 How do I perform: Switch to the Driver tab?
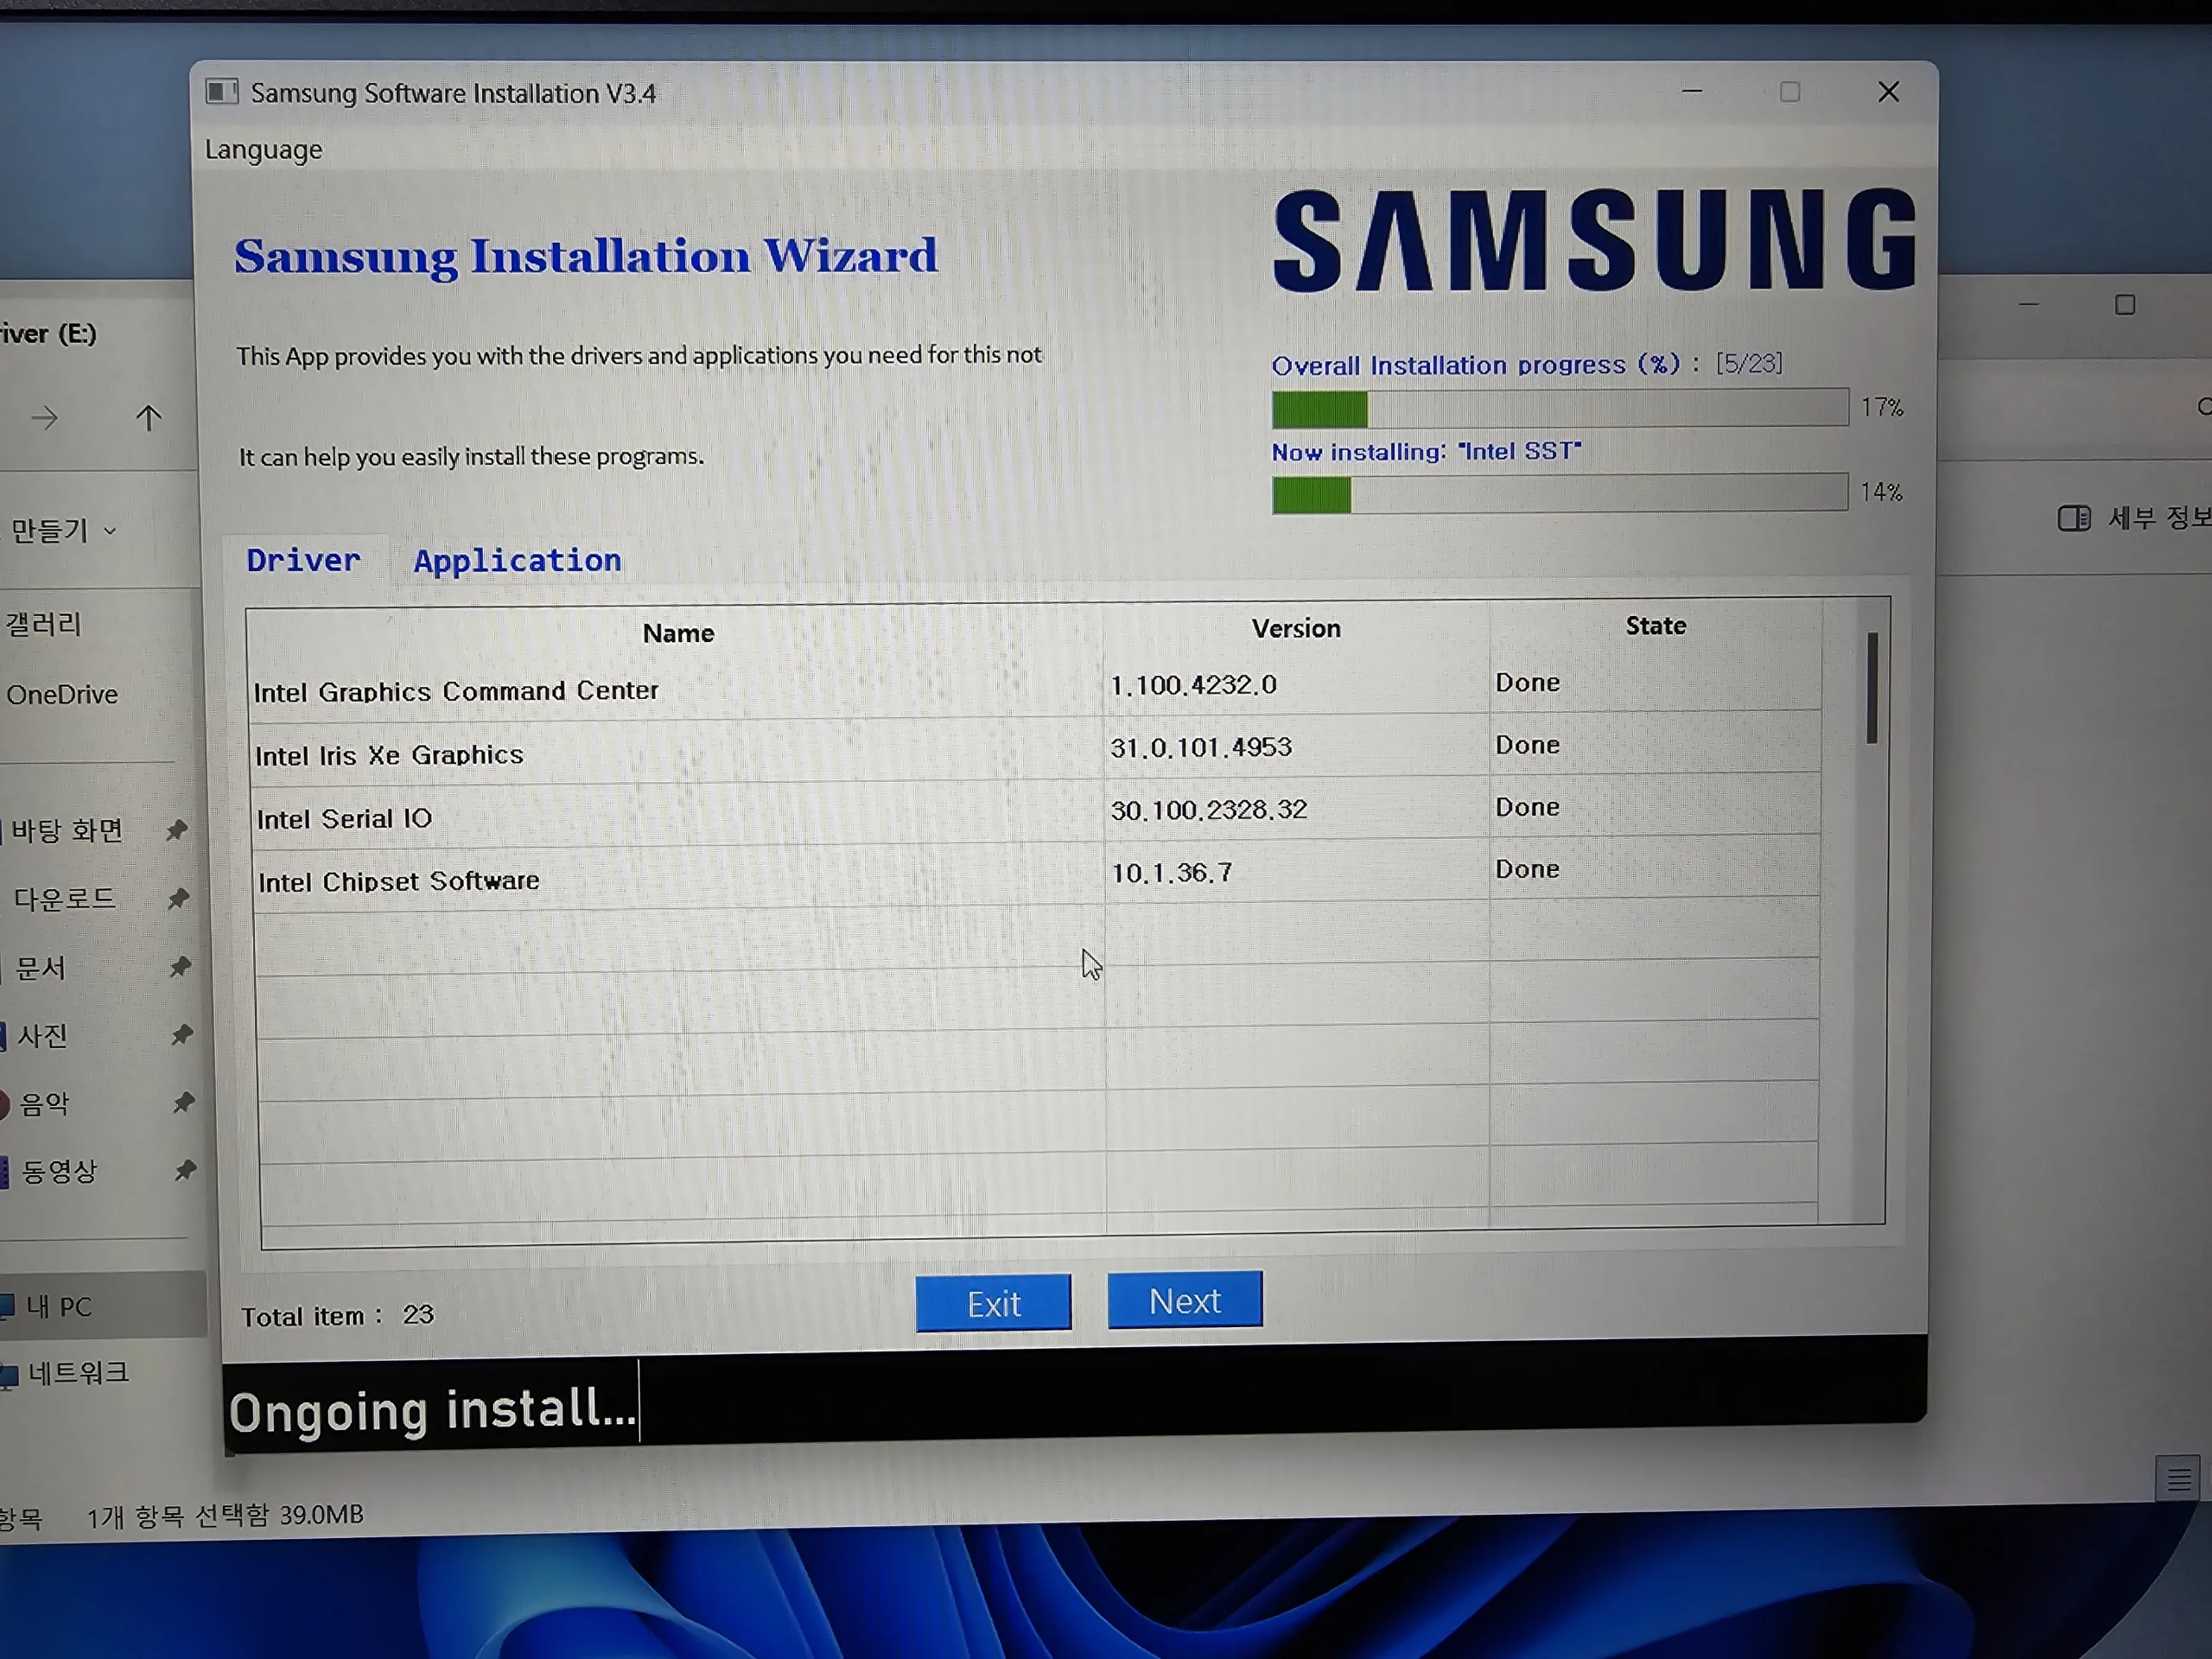point(303,560)
